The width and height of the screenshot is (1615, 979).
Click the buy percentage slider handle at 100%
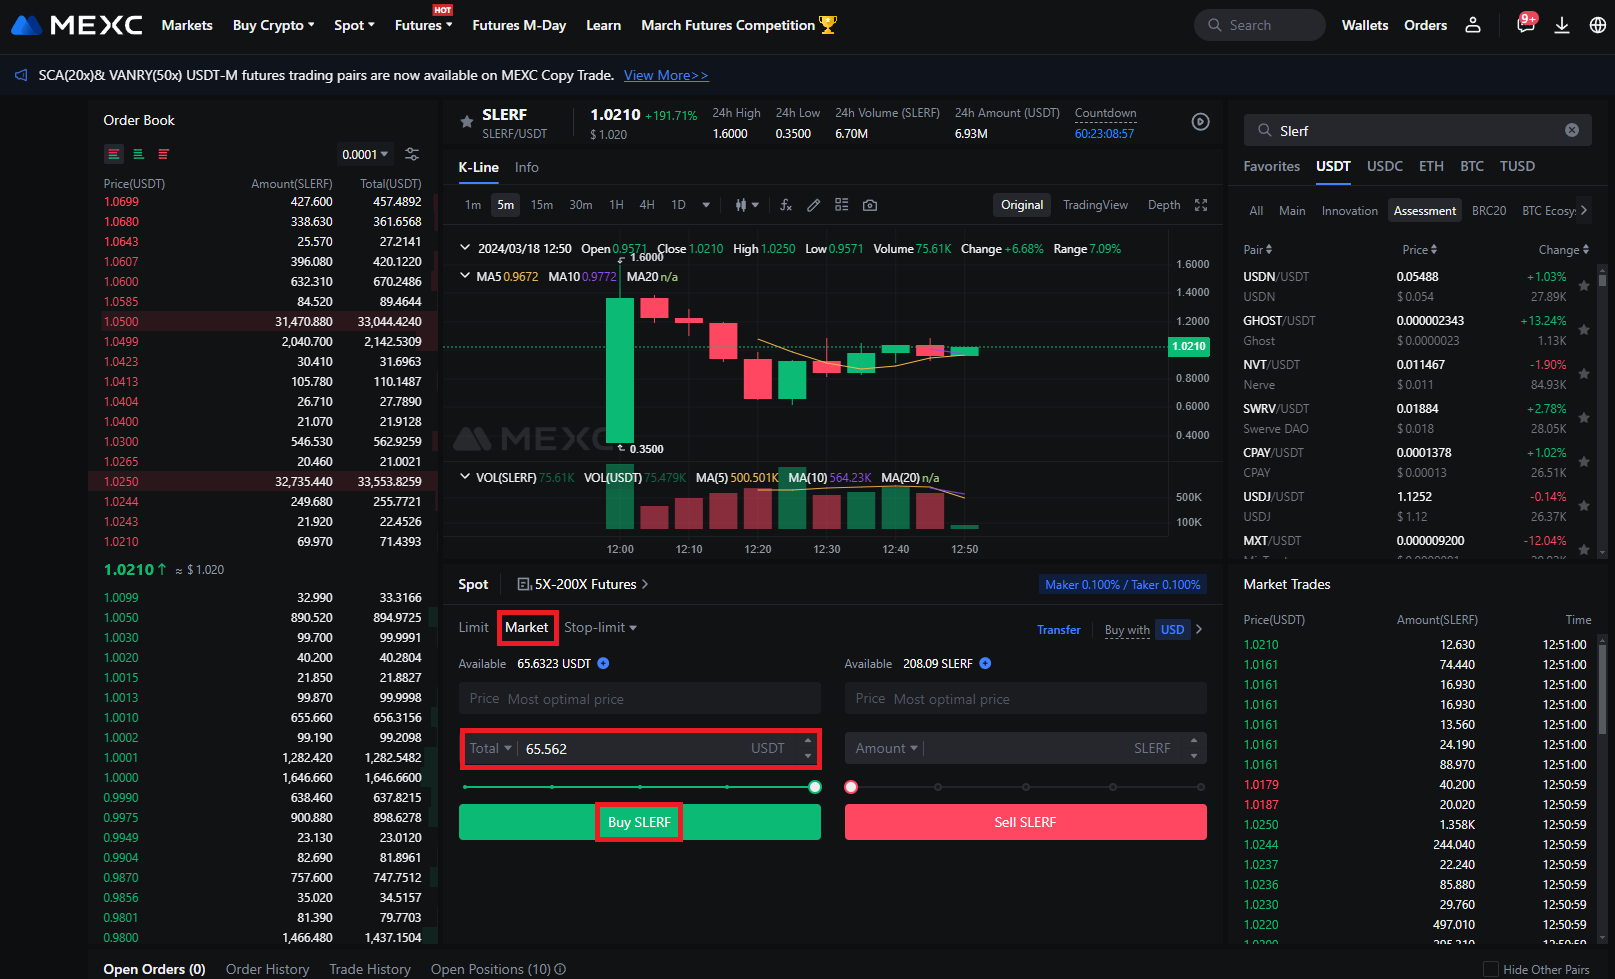815,787
